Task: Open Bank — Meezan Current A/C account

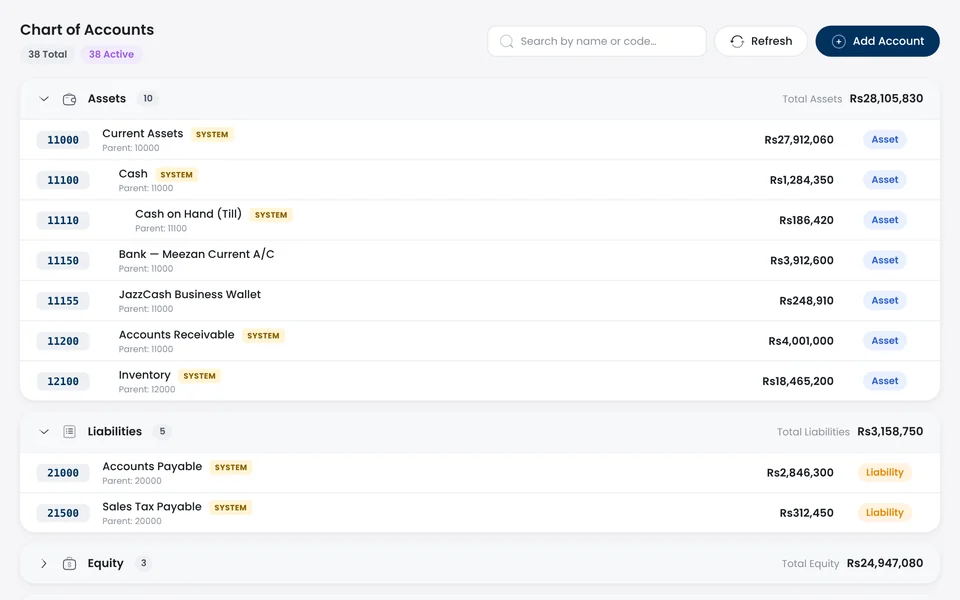Action: pos(480,260)
